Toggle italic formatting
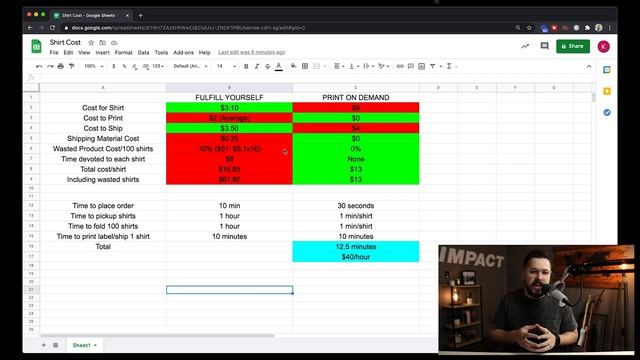The image size is (640, 360). (257, 66)
